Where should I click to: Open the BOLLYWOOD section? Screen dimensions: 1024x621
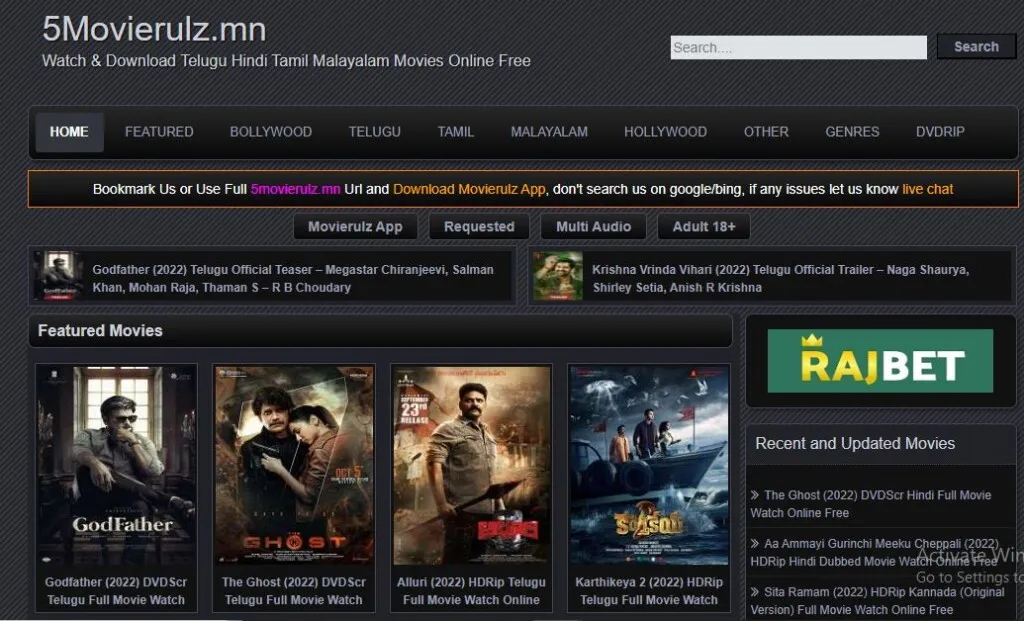point(270,131)
